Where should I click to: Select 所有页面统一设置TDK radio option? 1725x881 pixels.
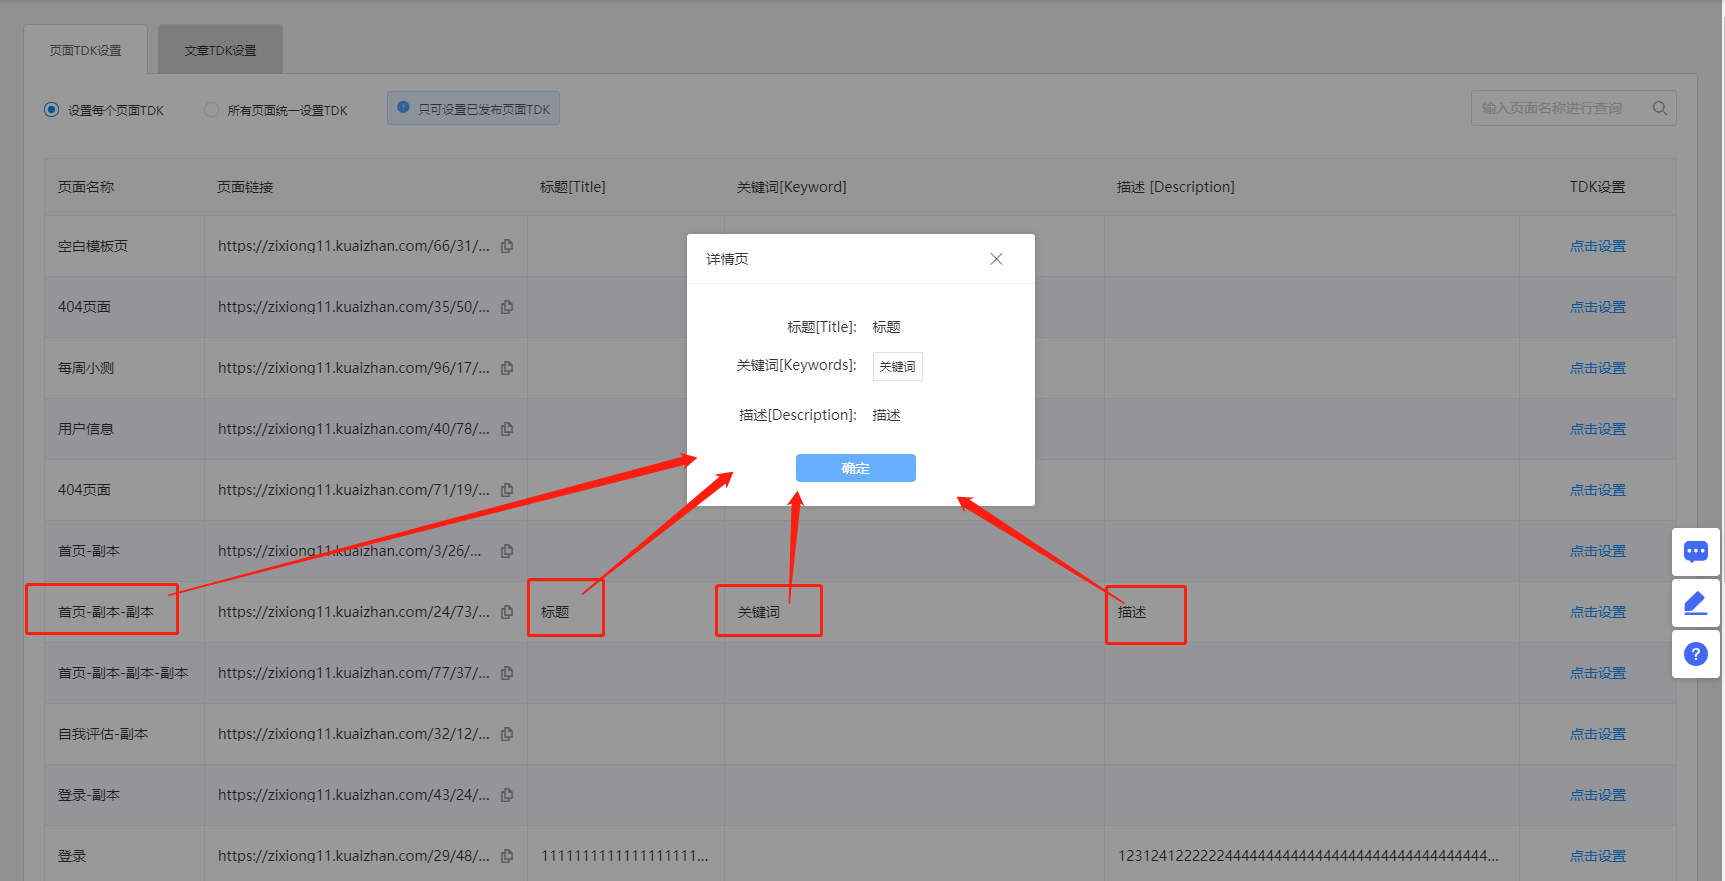[x=211, y=110]
